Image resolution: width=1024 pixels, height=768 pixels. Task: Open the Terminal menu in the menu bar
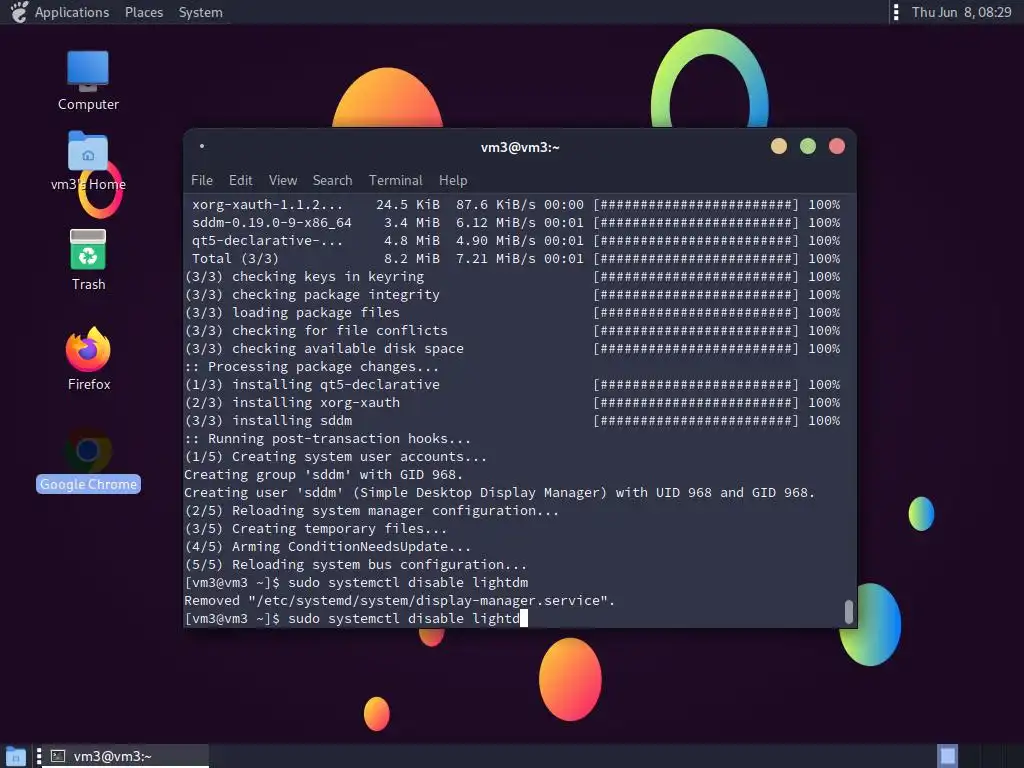395,180
